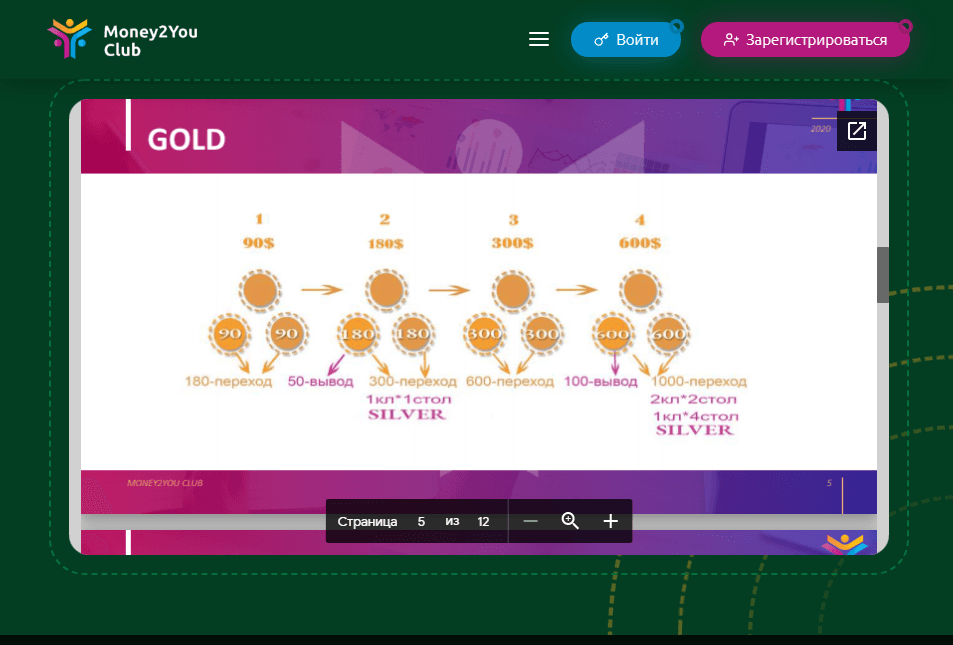Click the top circle under 90$
Viewport: 953px width, 645px height.
pos(260,291)
